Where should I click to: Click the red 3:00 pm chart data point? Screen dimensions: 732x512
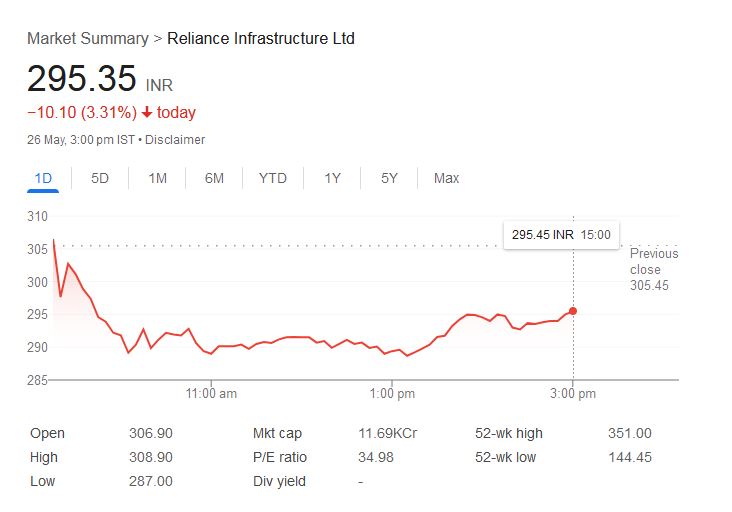pos(572,311)
